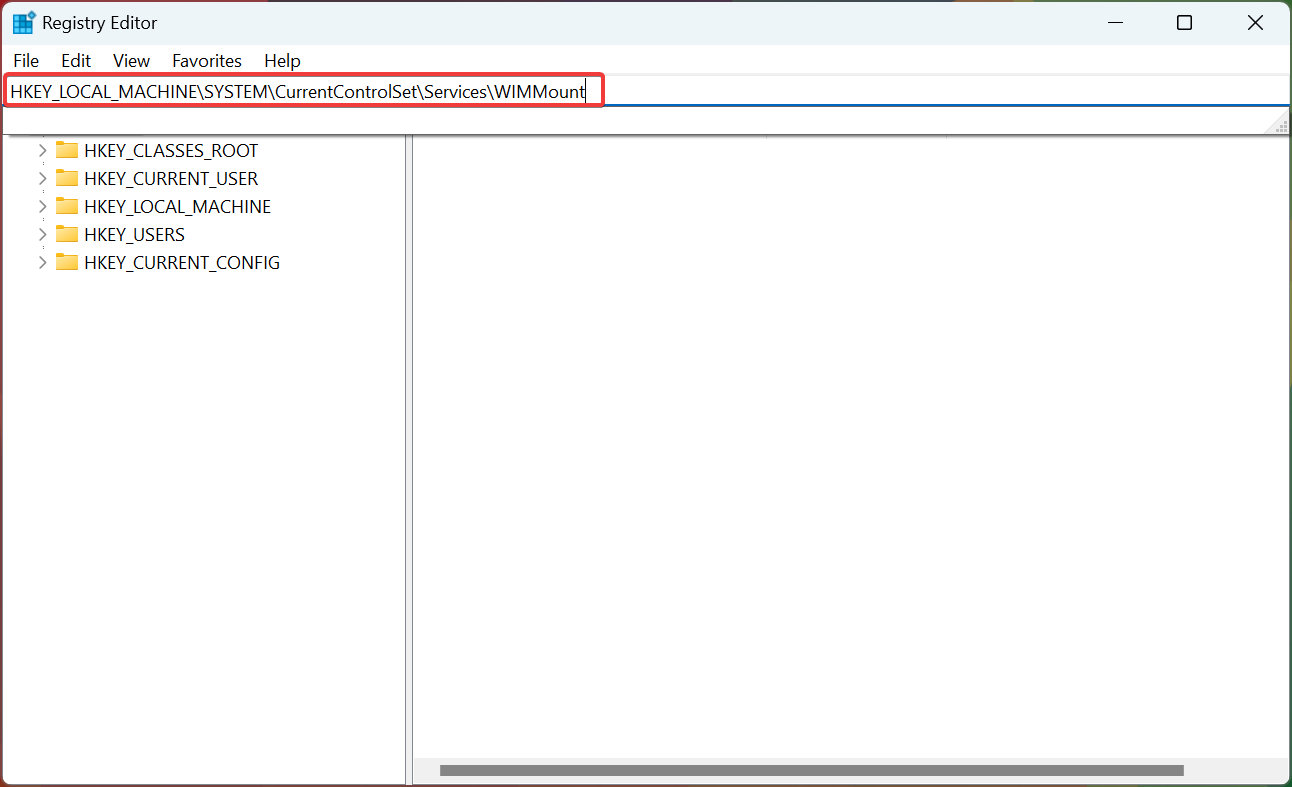Open the Help menu

pos(282,61)
